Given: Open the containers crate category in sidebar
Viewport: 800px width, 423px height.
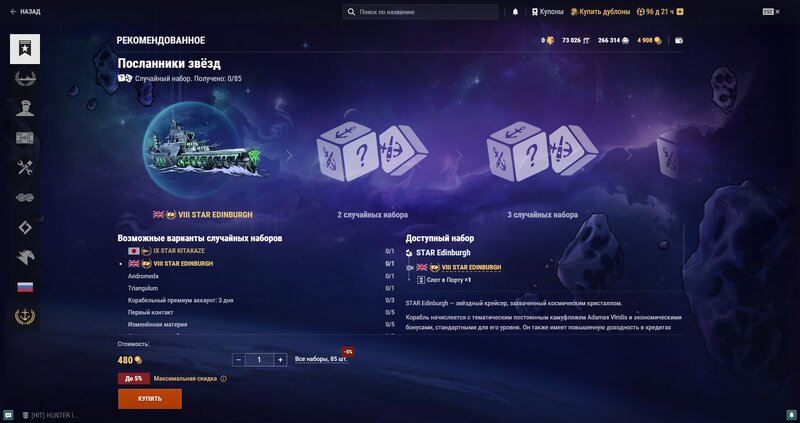Looking at the screenshot, I should [25, 138].
